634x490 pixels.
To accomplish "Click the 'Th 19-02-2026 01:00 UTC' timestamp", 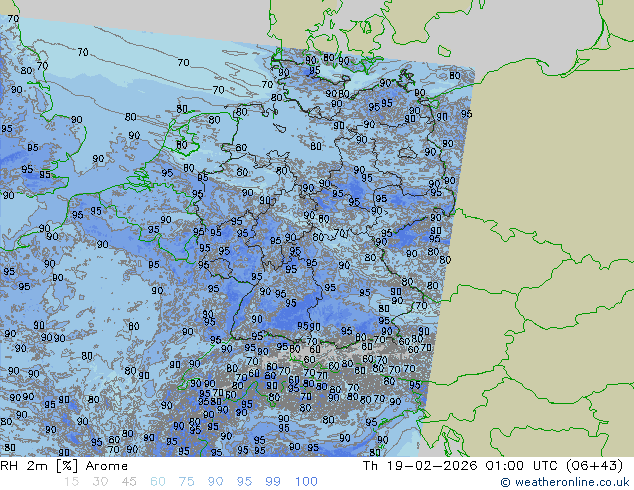I will (x=461, y=466).
